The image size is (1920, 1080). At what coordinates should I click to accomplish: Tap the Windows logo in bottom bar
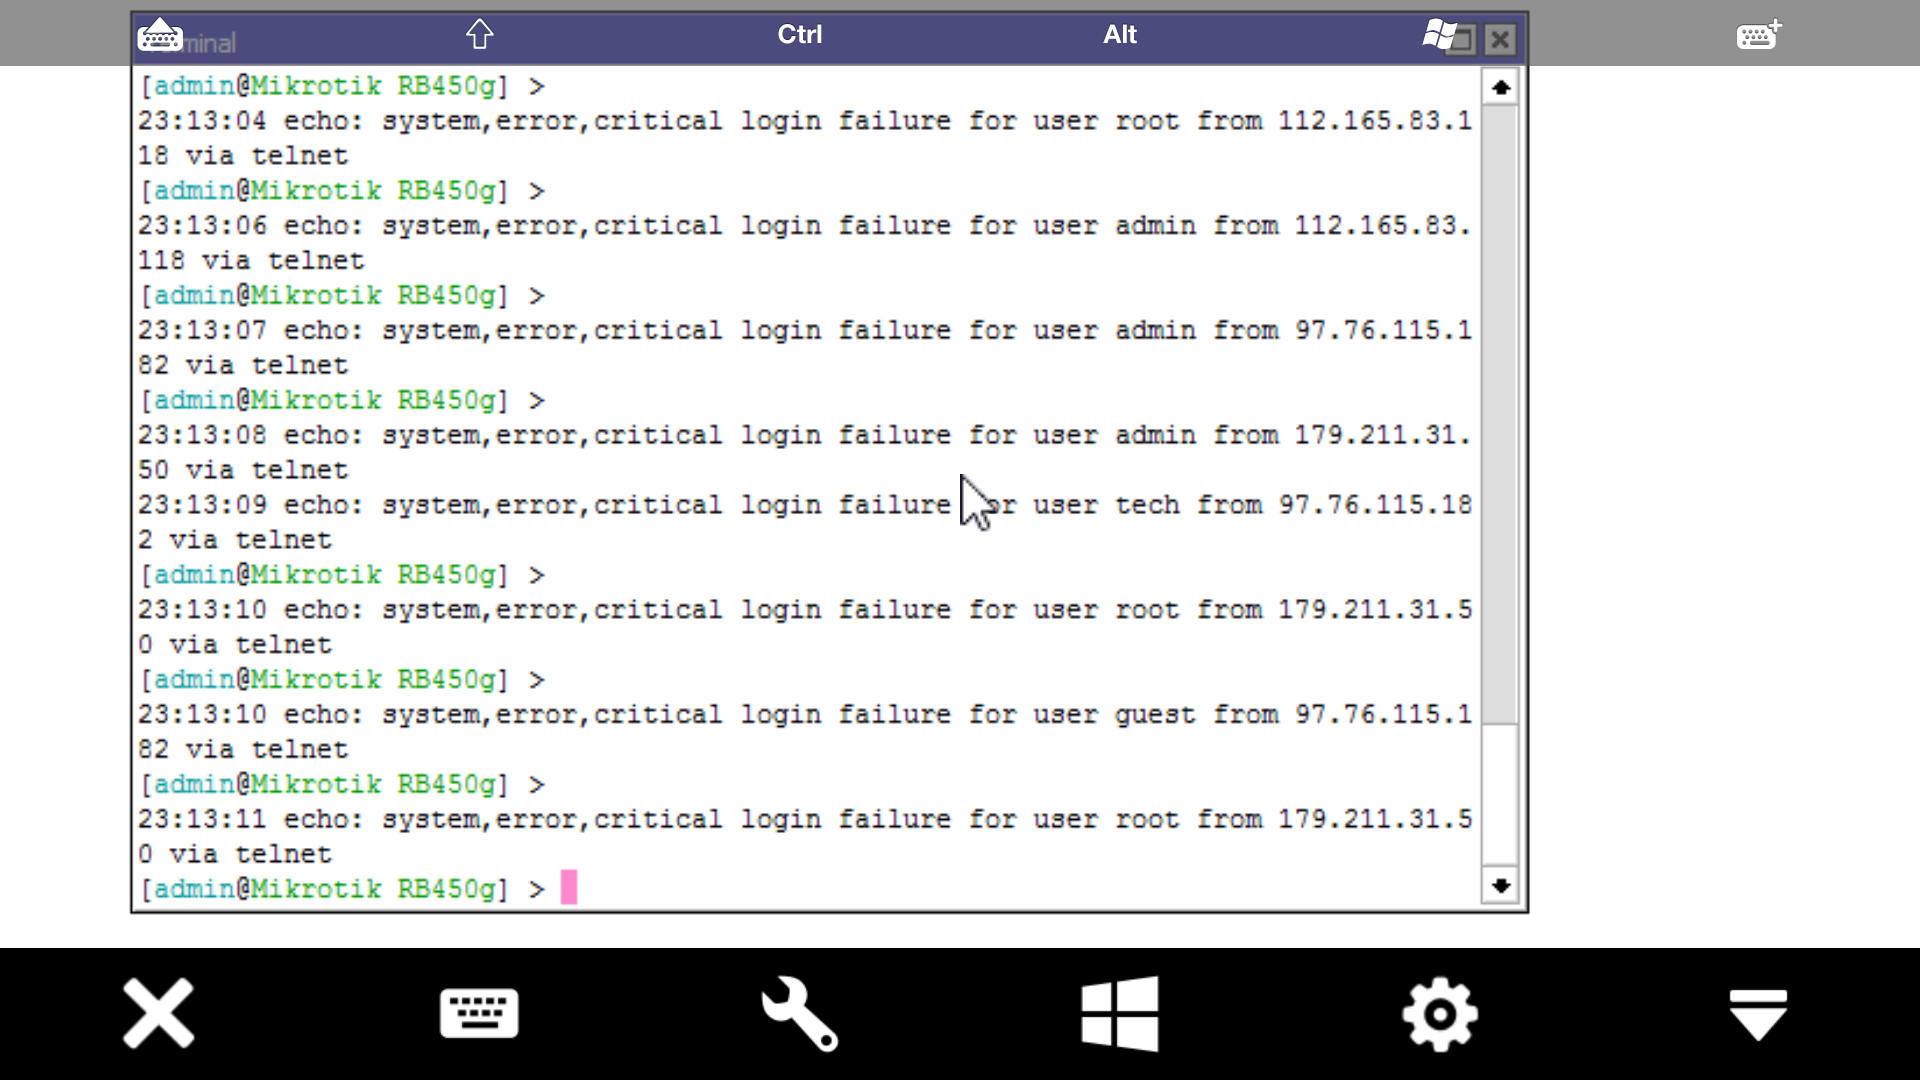(1119, 1013)
